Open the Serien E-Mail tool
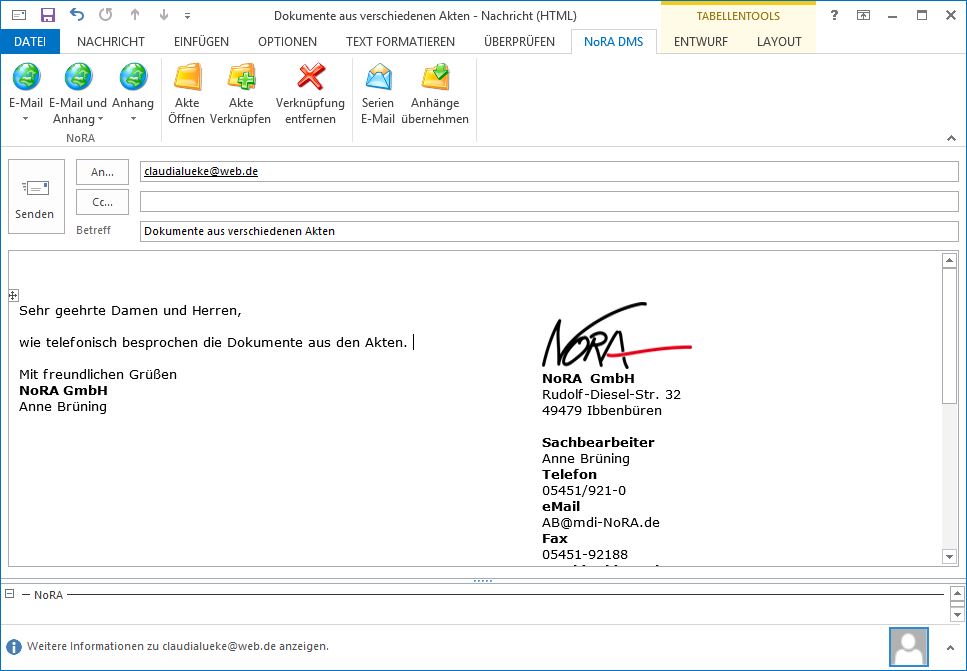Viewport: 967px width, 671px height. click(378, 77)
